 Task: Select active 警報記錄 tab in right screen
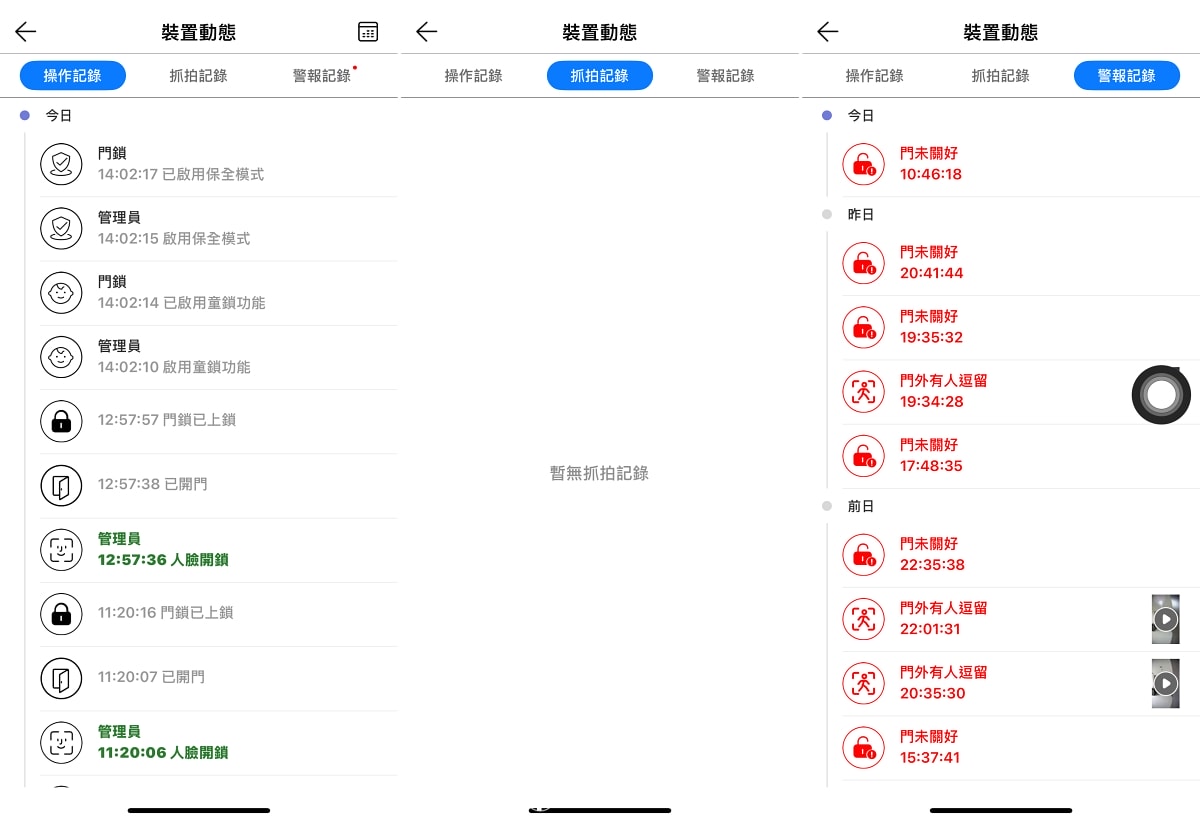pyautogui.click(x=1127, y=76)
